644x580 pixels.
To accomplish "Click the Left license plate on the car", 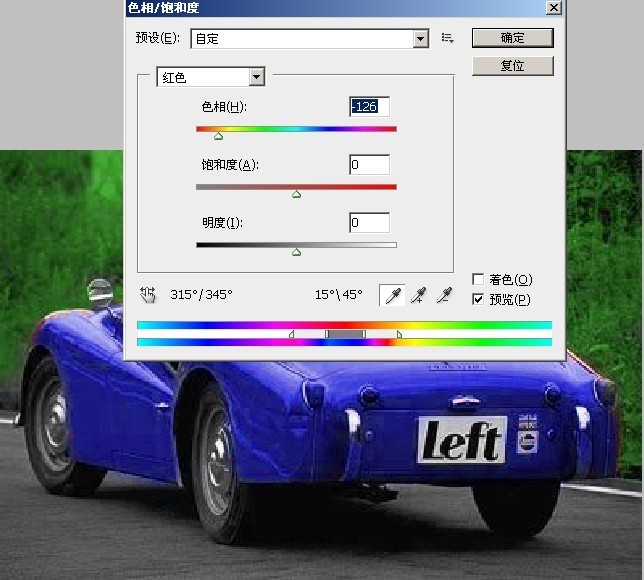I will [x=462, y=440].
